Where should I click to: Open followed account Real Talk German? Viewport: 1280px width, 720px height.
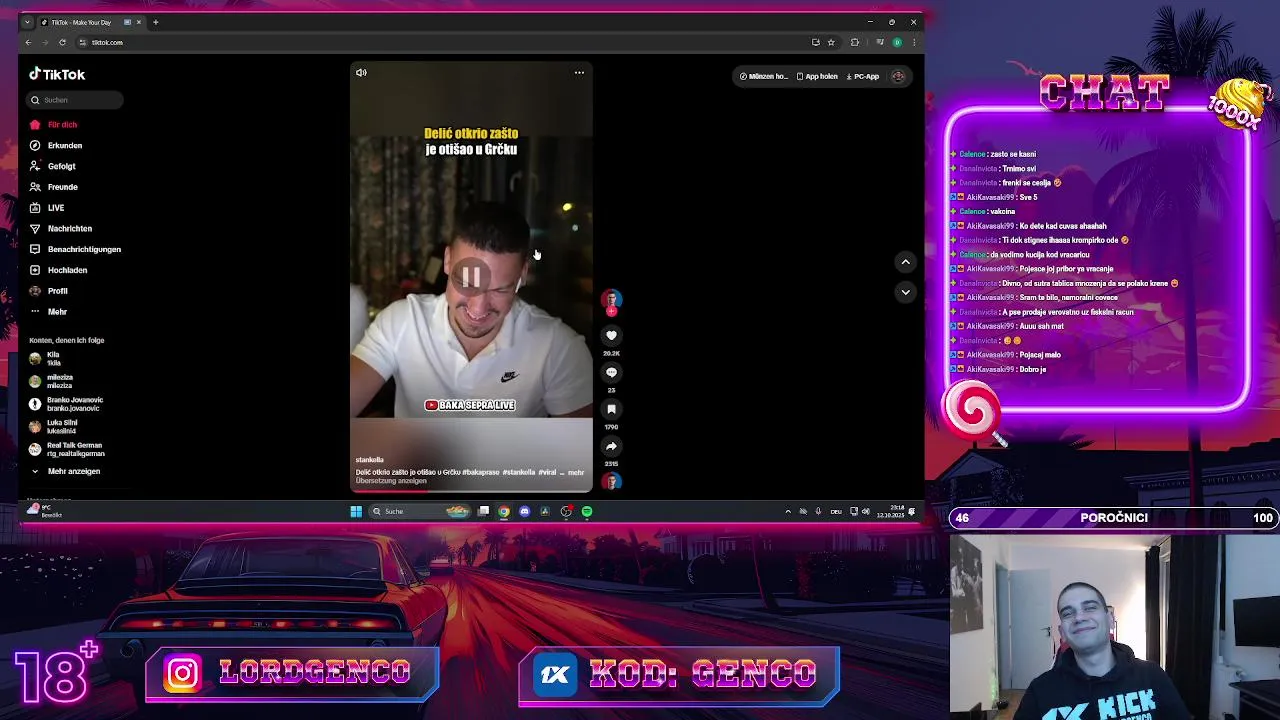point(66,450)
